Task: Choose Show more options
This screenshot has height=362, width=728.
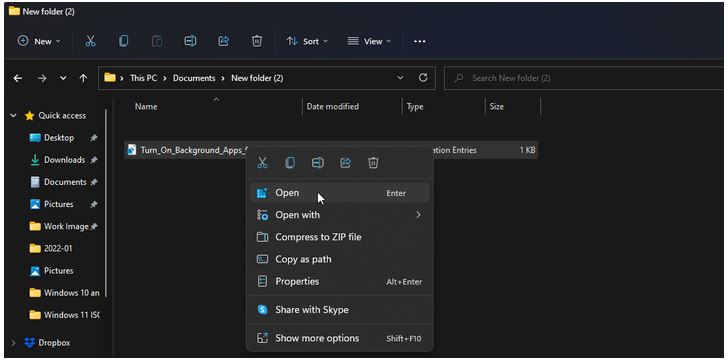Action: (339, 338)
